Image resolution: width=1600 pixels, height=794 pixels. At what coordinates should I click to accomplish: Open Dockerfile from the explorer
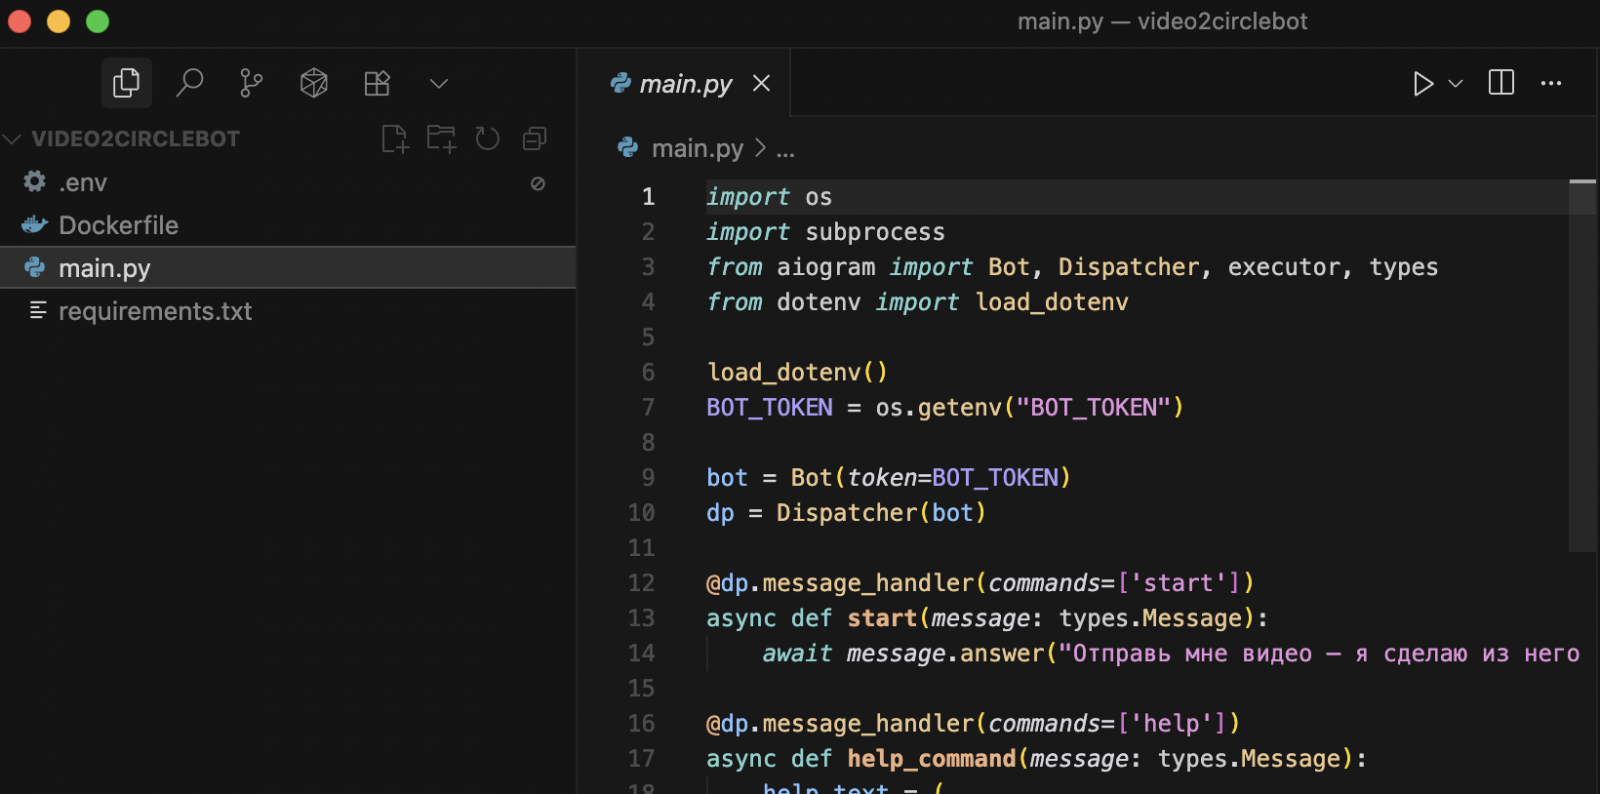click(x=118, y=226)
